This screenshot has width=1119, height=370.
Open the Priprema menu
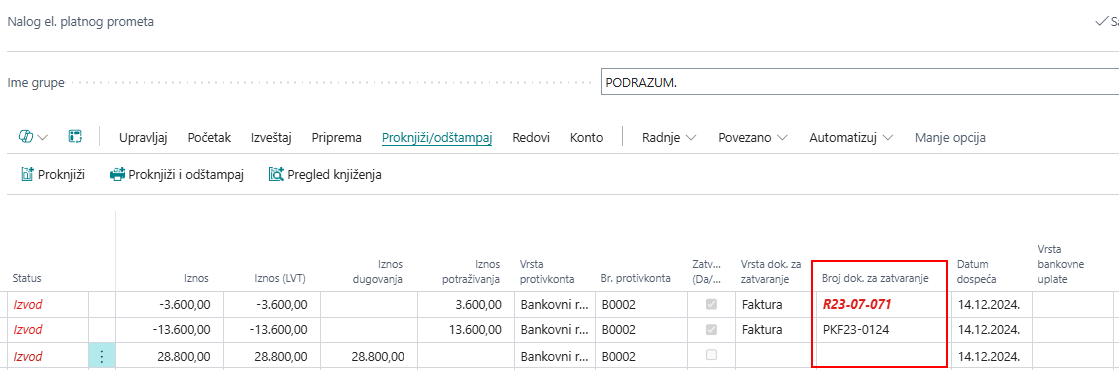pyautogui.click(x=337, y=138)
